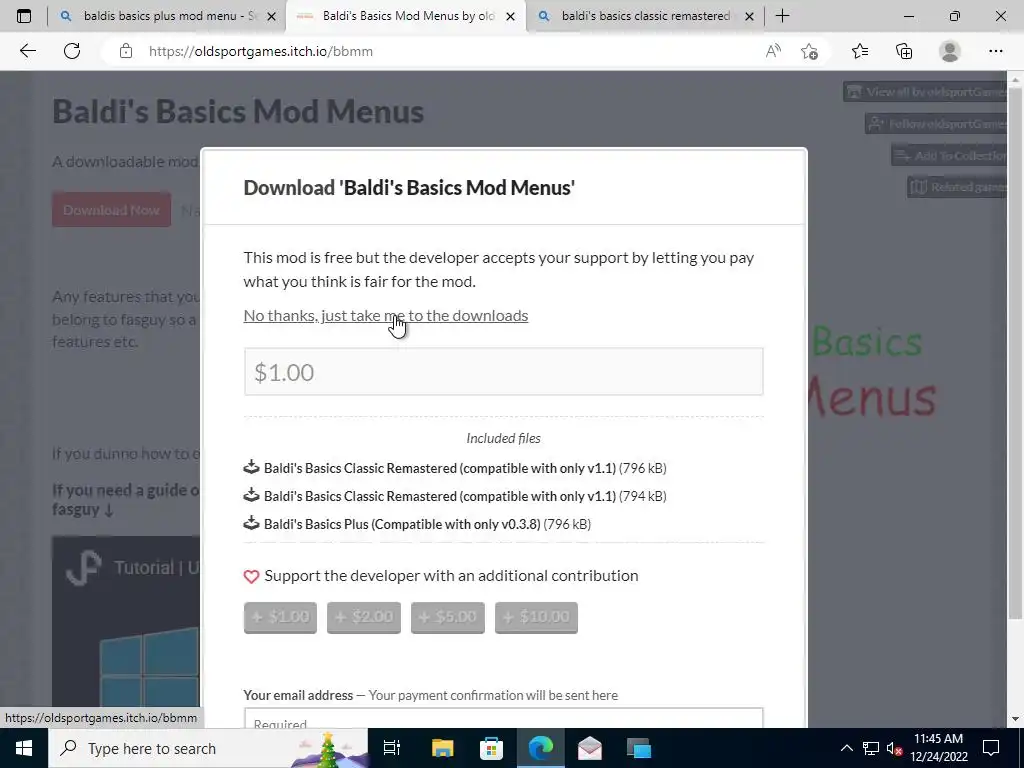Click No thanks, take me to downloads link
1024x768 pixels.
(x=385, y=315)
